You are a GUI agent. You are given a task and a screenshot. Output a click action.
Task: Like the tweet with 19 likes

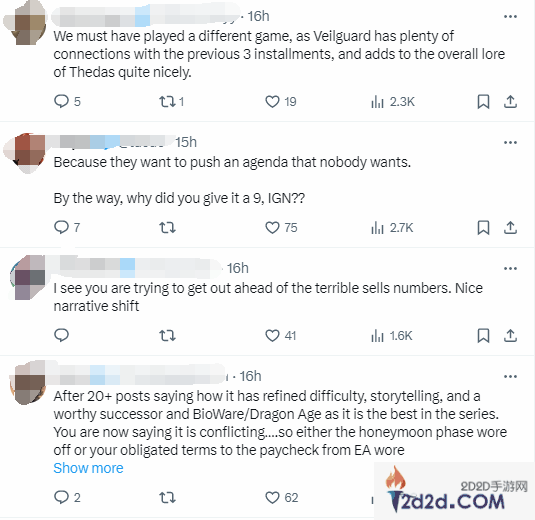click(280, 101)
